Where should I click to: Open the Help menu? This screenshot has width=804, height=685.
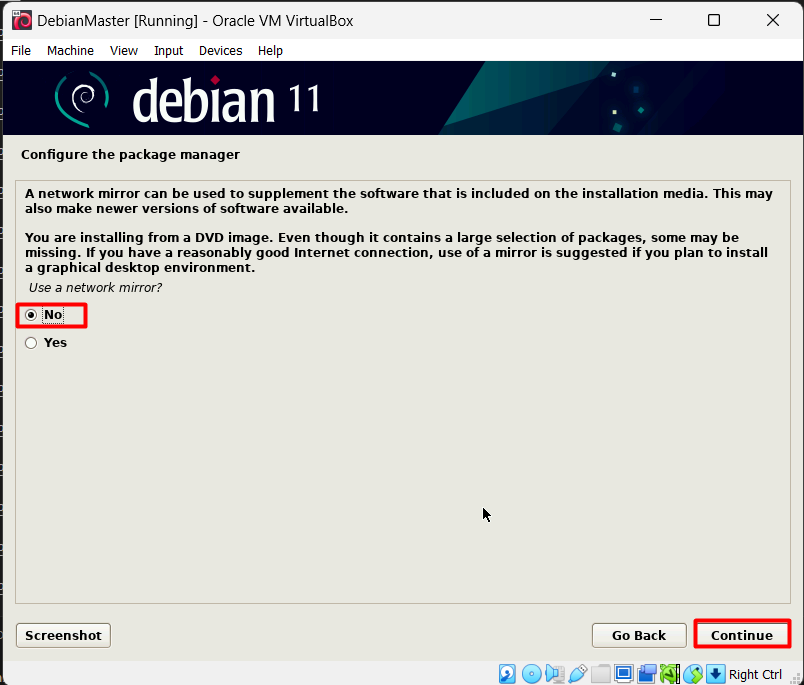[x=270, y=51]
